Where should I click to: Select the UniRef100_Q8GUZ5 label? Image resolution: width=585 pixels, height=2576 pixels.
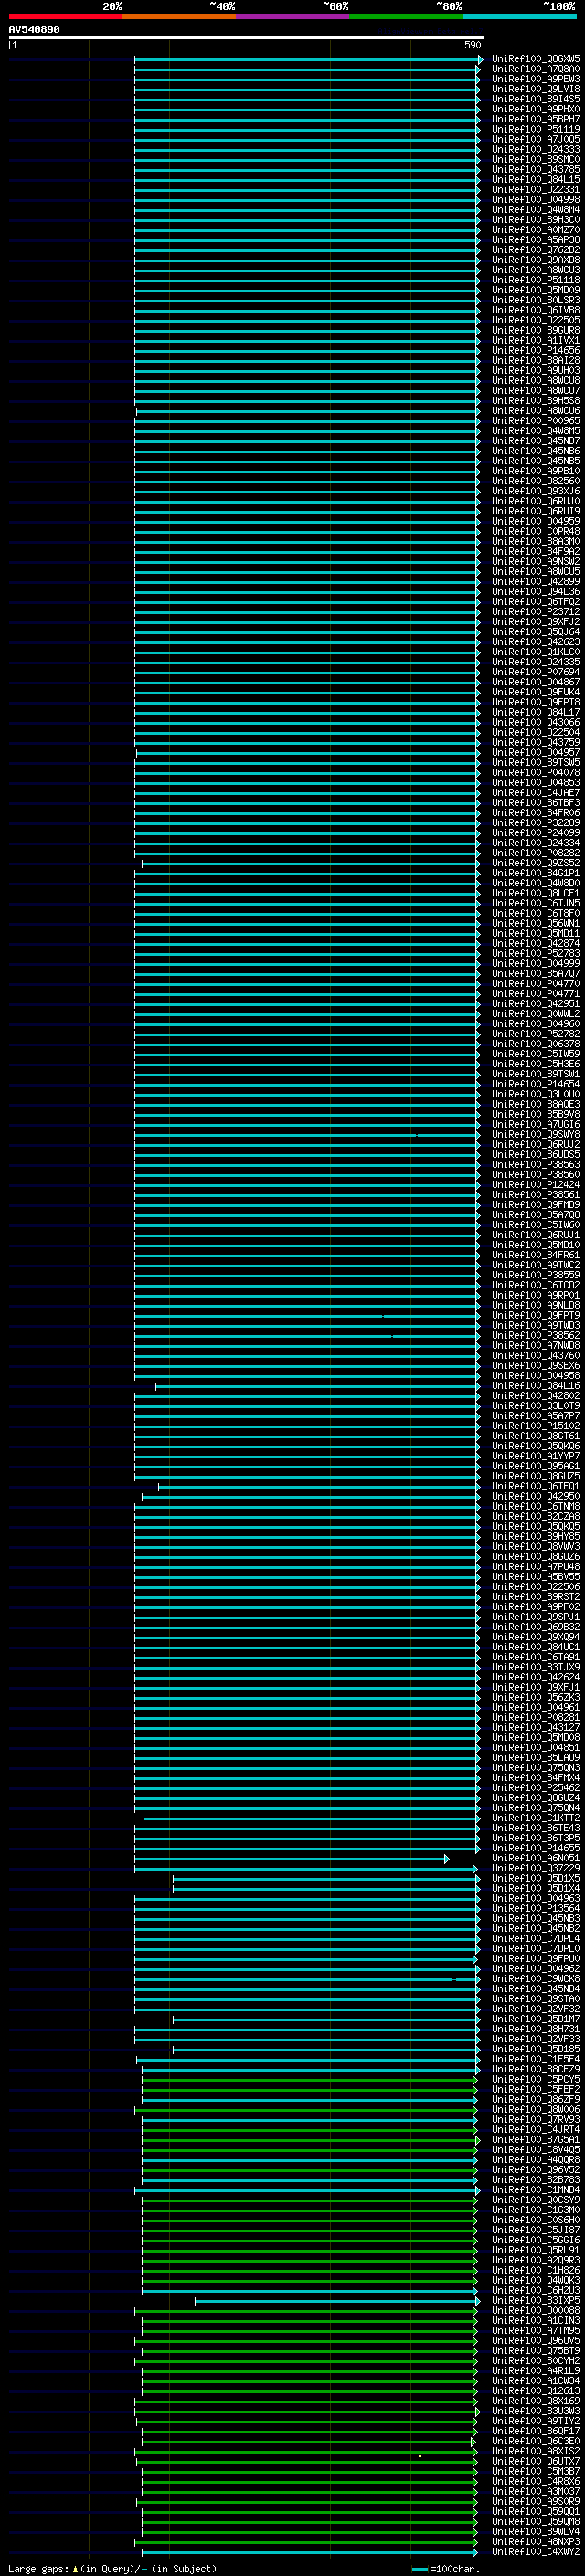tap(535, 1476)
